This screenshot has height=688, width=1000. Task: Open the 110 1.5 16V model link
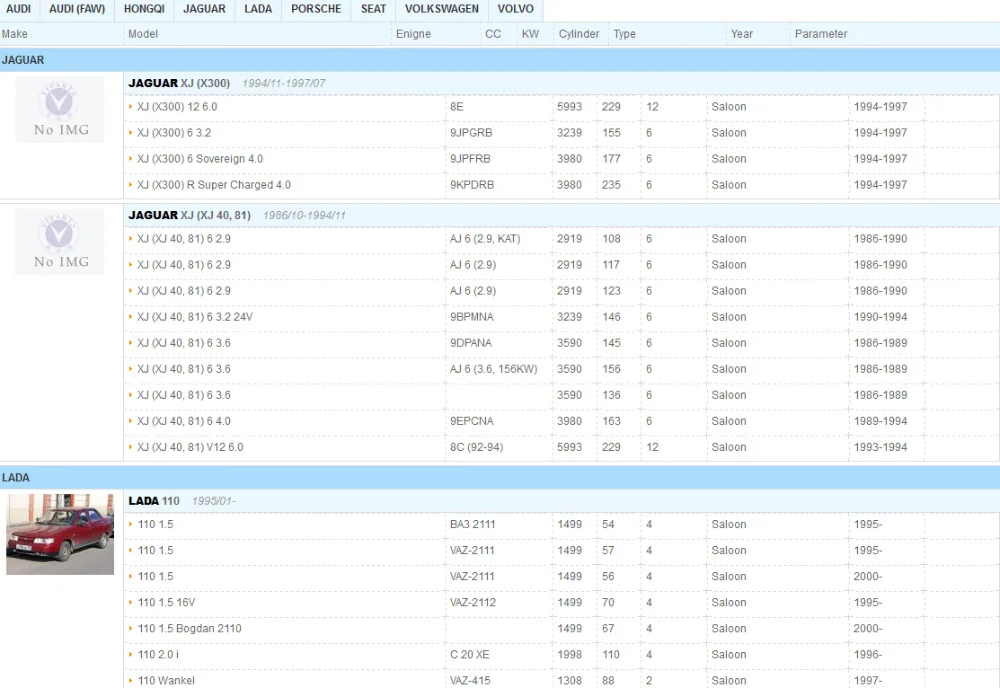166,602
